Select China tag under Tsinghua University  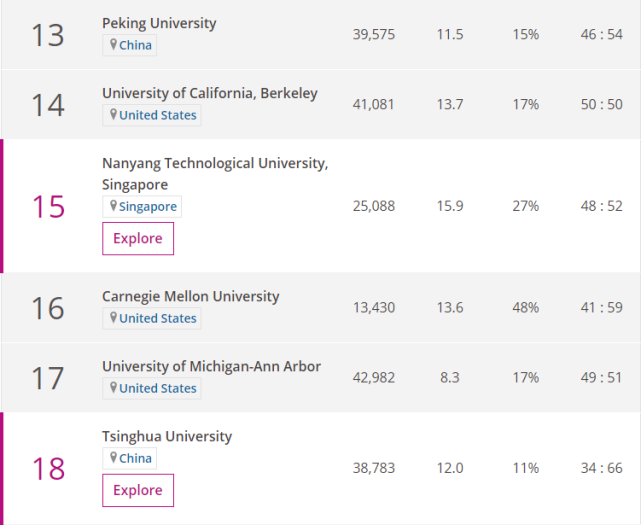click(x=136, y=458)
